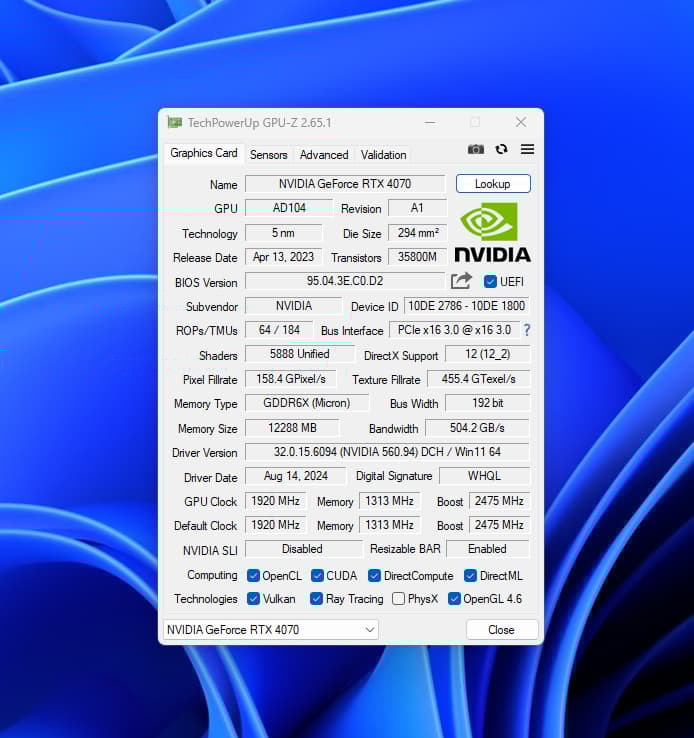Click the Die Size value 294 mm²
The height and width of the screenshot is (738, 694).
coord(417,233)
